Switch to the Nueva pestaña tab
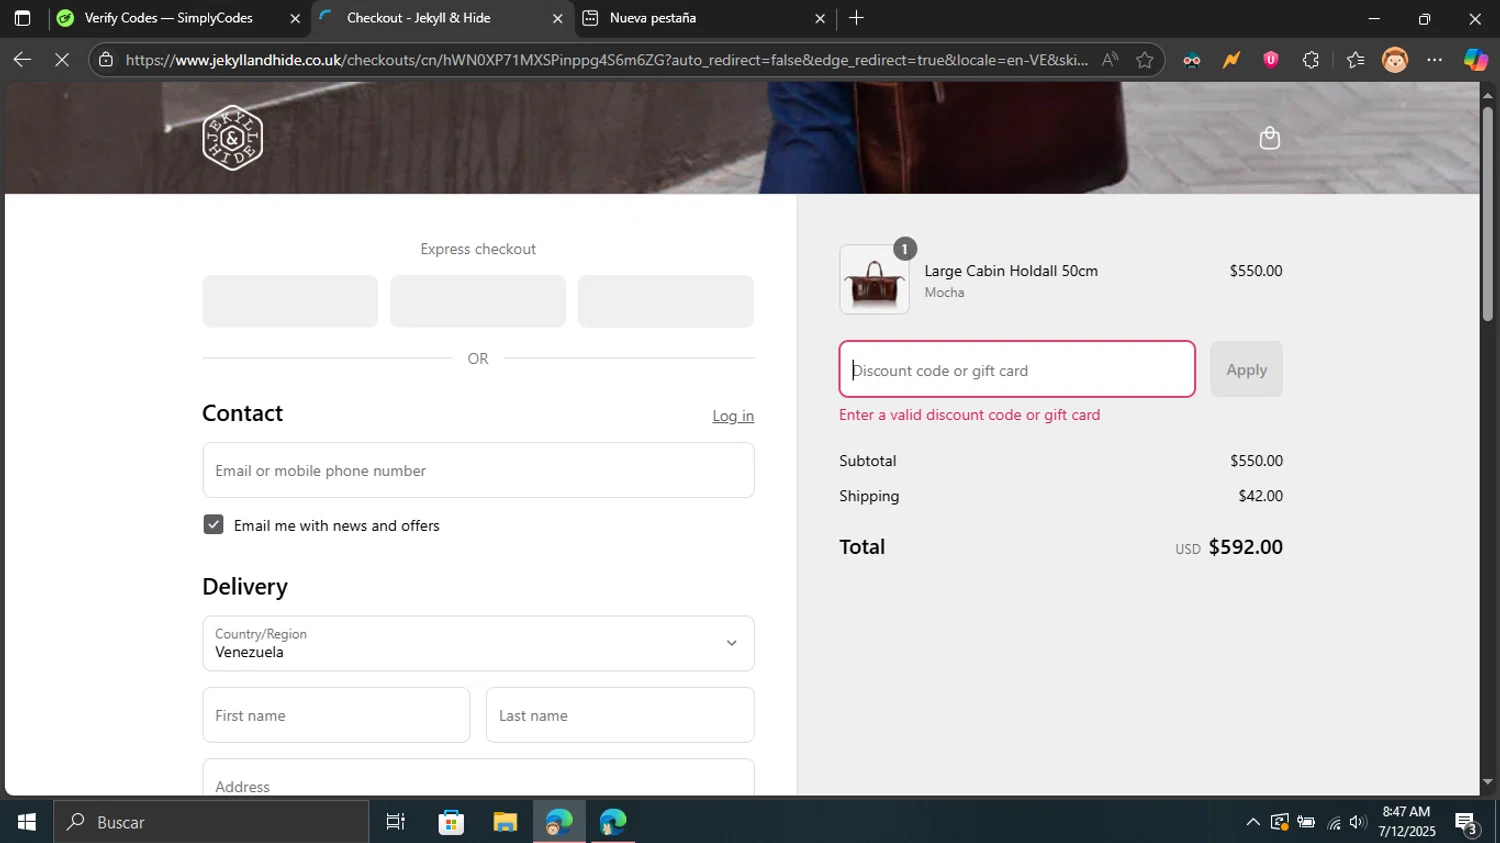Screen dimensions: 1500x843 point(702,18)
